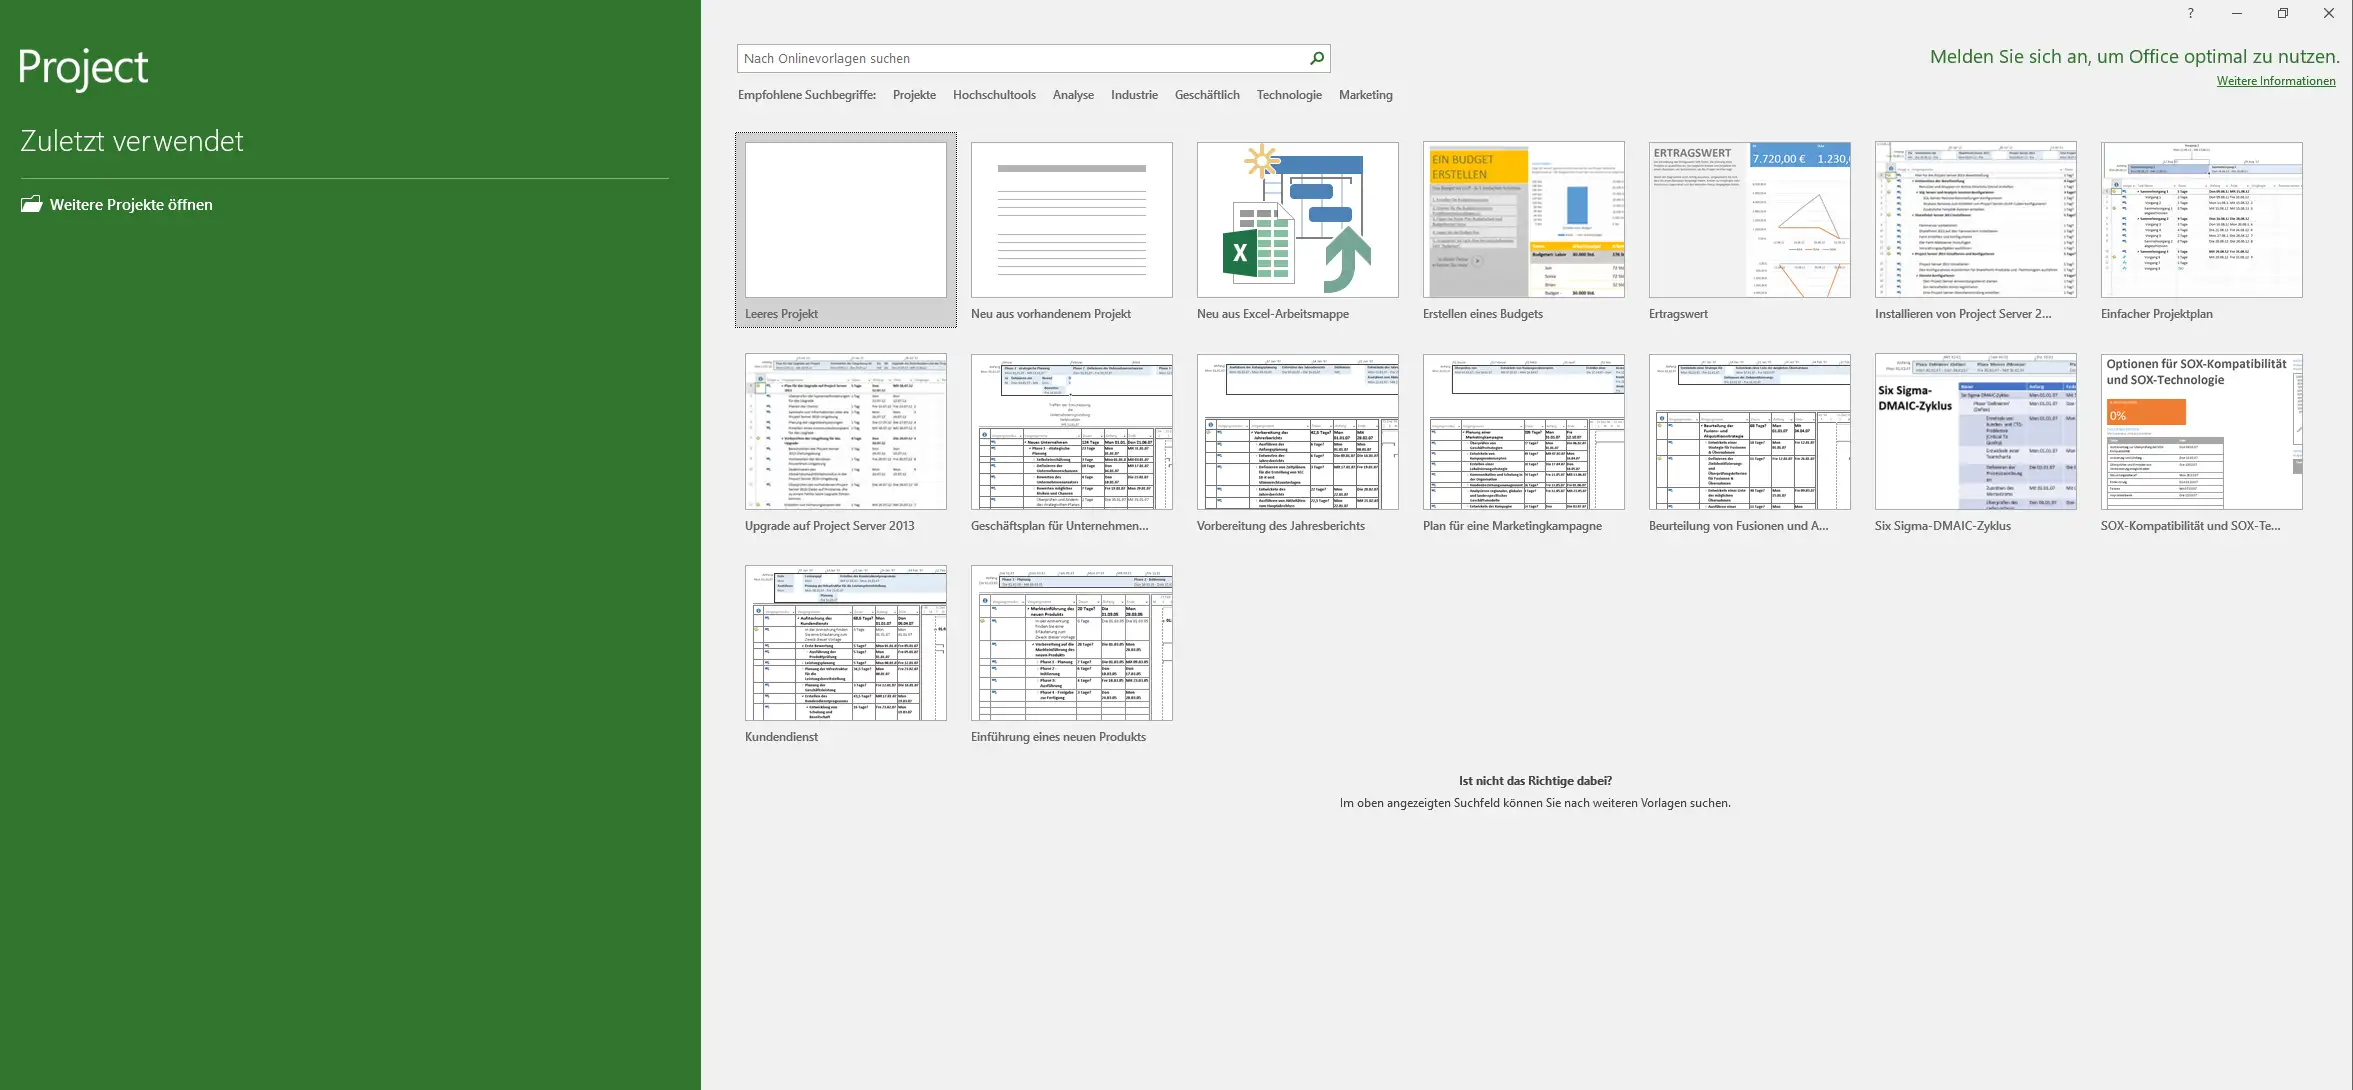Search suggested term Projekte
This screenshot has height=1090, width=2353.
914,95
